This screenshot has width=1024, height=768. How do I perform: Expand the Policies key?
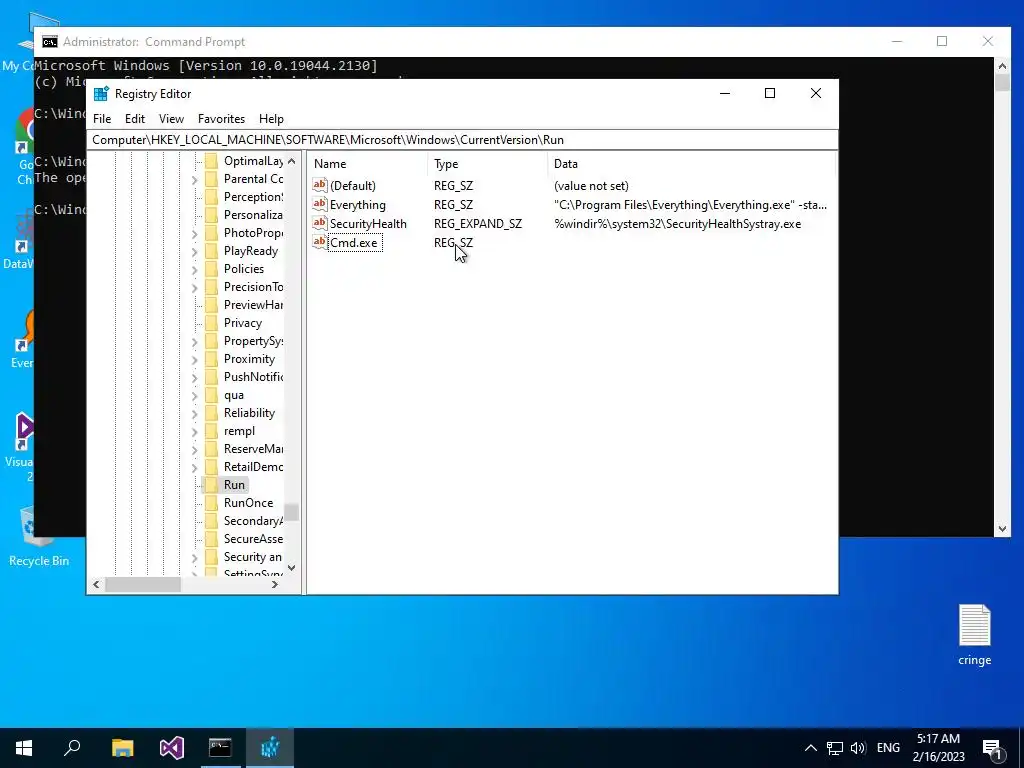tap(195, 270)
